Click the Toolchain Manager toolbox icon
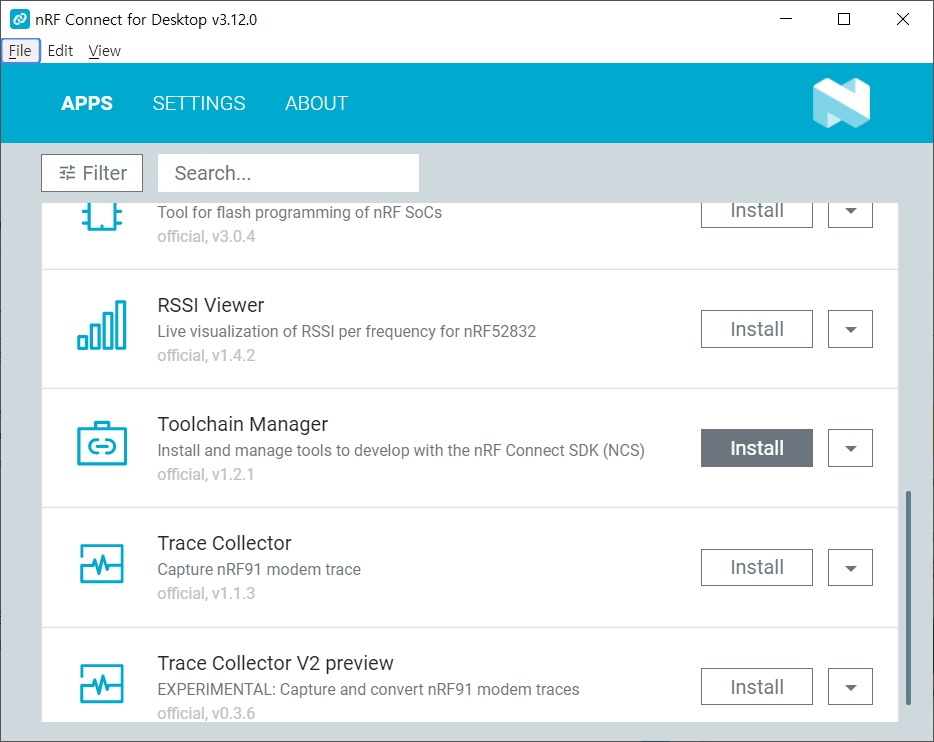This screenshot has width=934, height=742. (101, 445)
